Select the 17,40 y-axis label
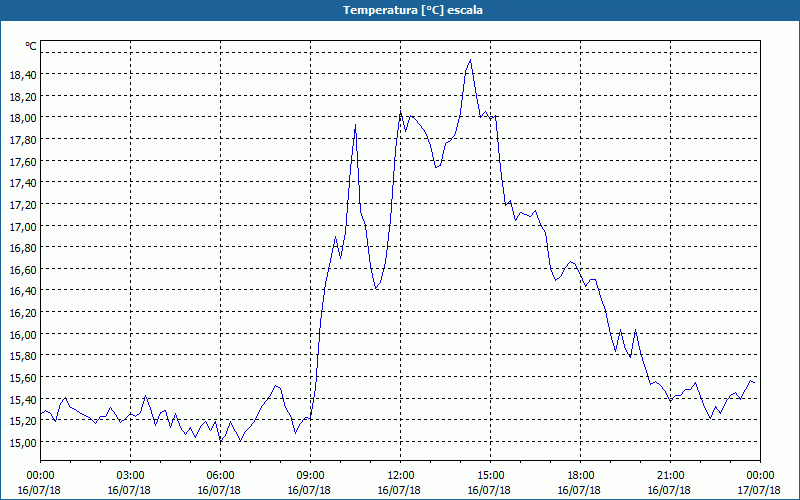The height and width of the screenshot is (500, 800). click(23, 183)
